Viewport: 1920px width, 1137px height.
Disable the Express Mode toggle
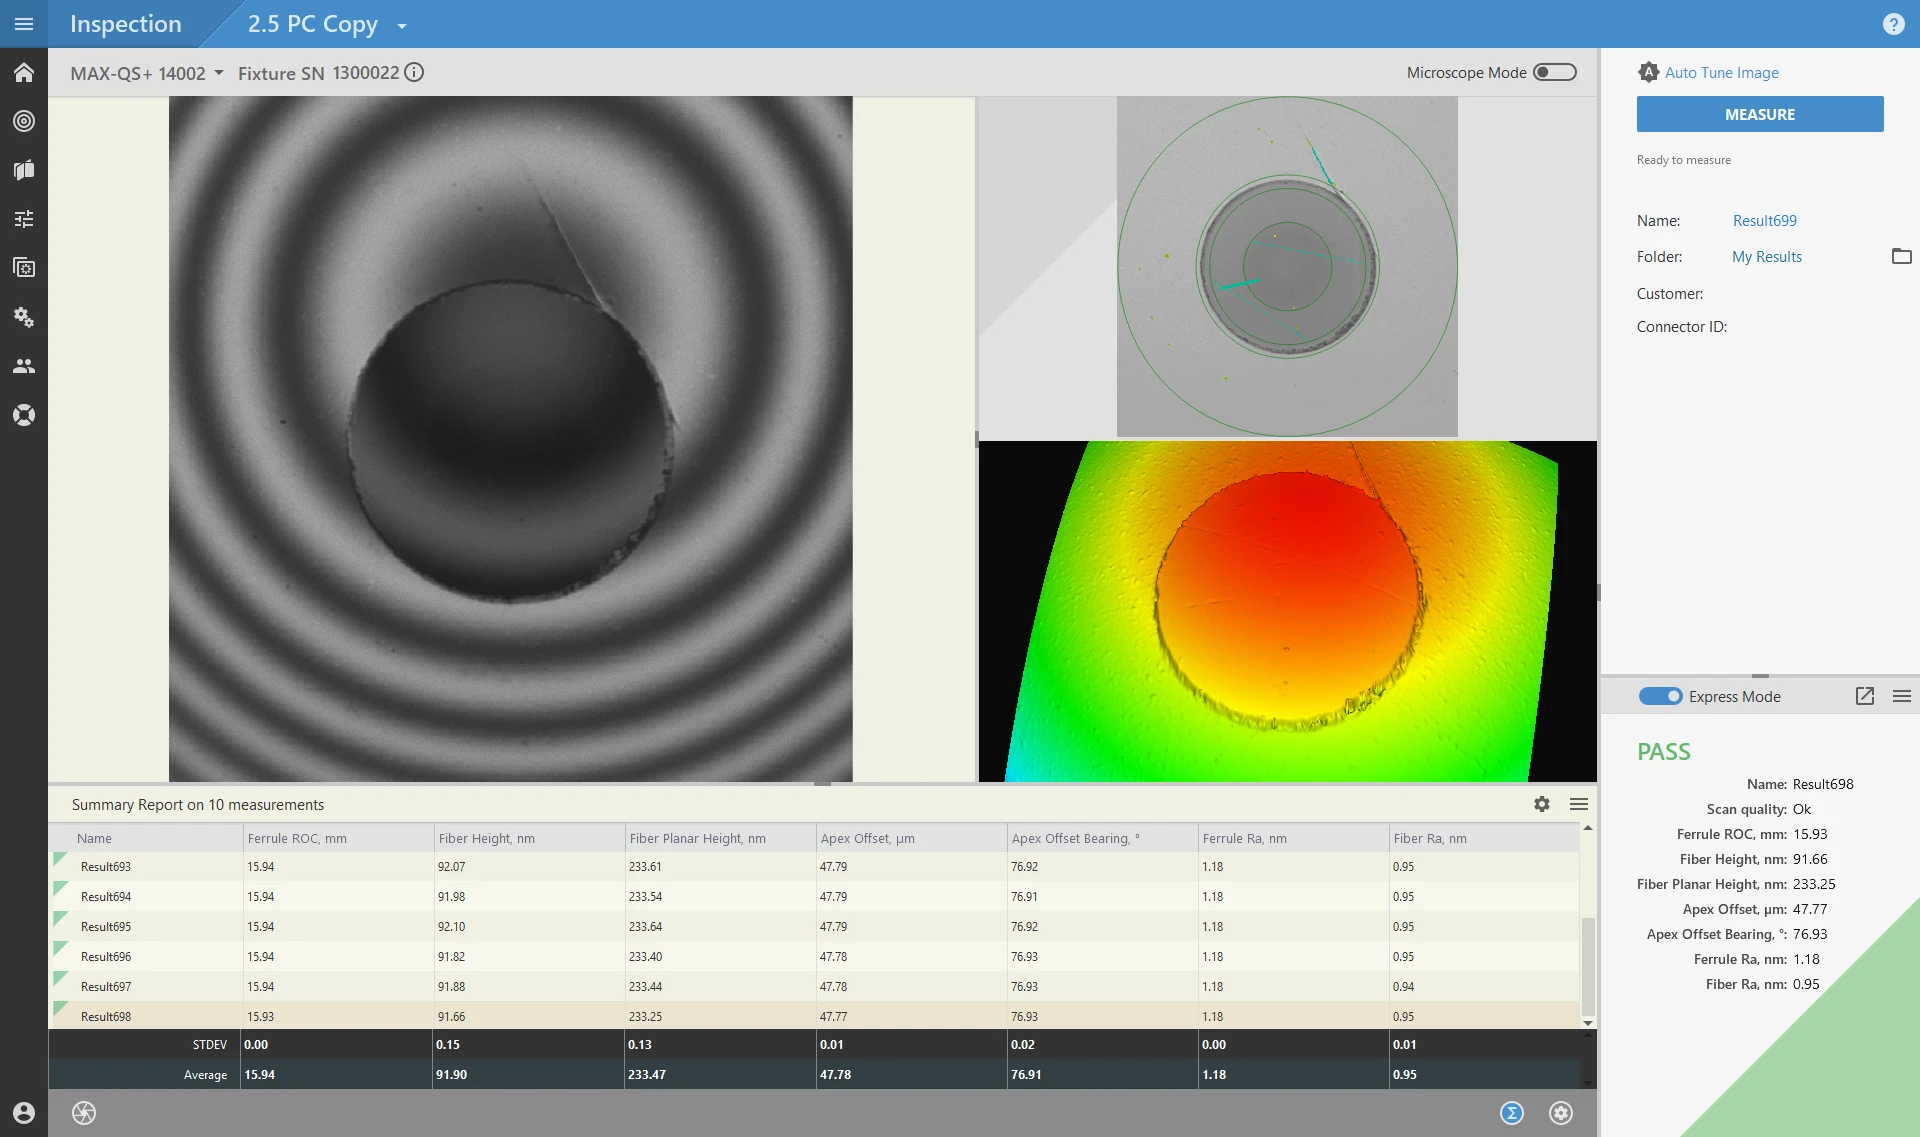tap(1659, 696)
